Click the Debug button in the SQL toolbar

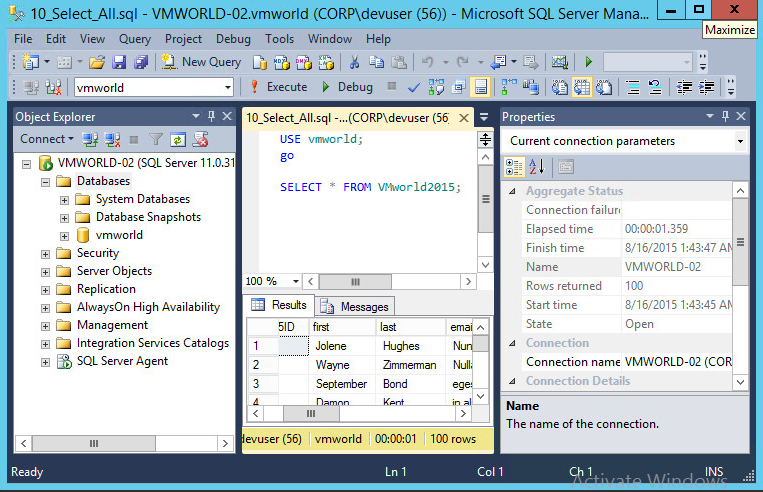(x=348, y=87)
